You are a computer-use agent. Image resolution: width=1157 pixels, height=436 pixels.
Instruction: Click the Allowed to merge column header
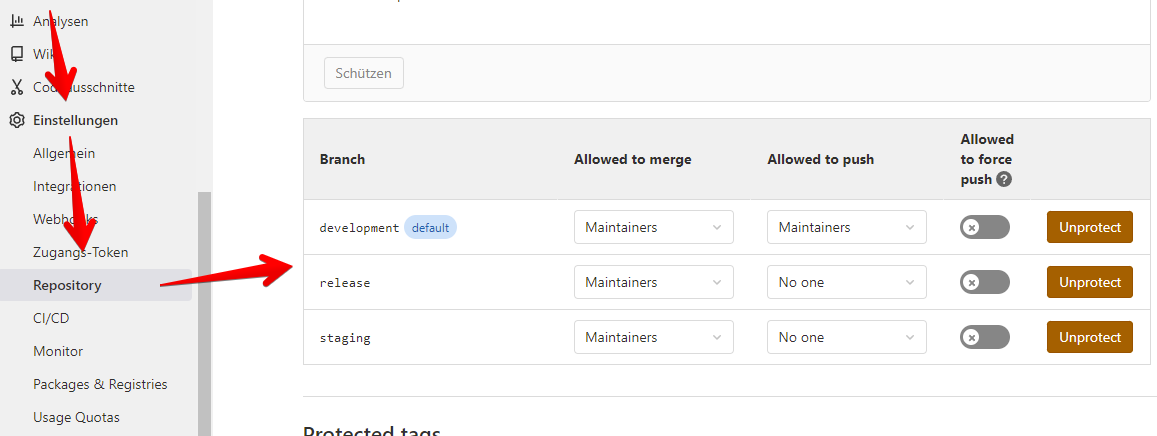click(632, 159)
